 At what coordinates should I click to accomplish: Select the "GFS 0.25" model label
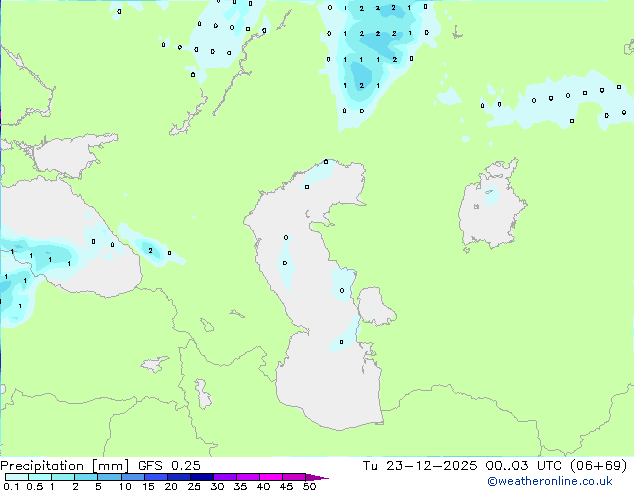[x=169, y=466]
